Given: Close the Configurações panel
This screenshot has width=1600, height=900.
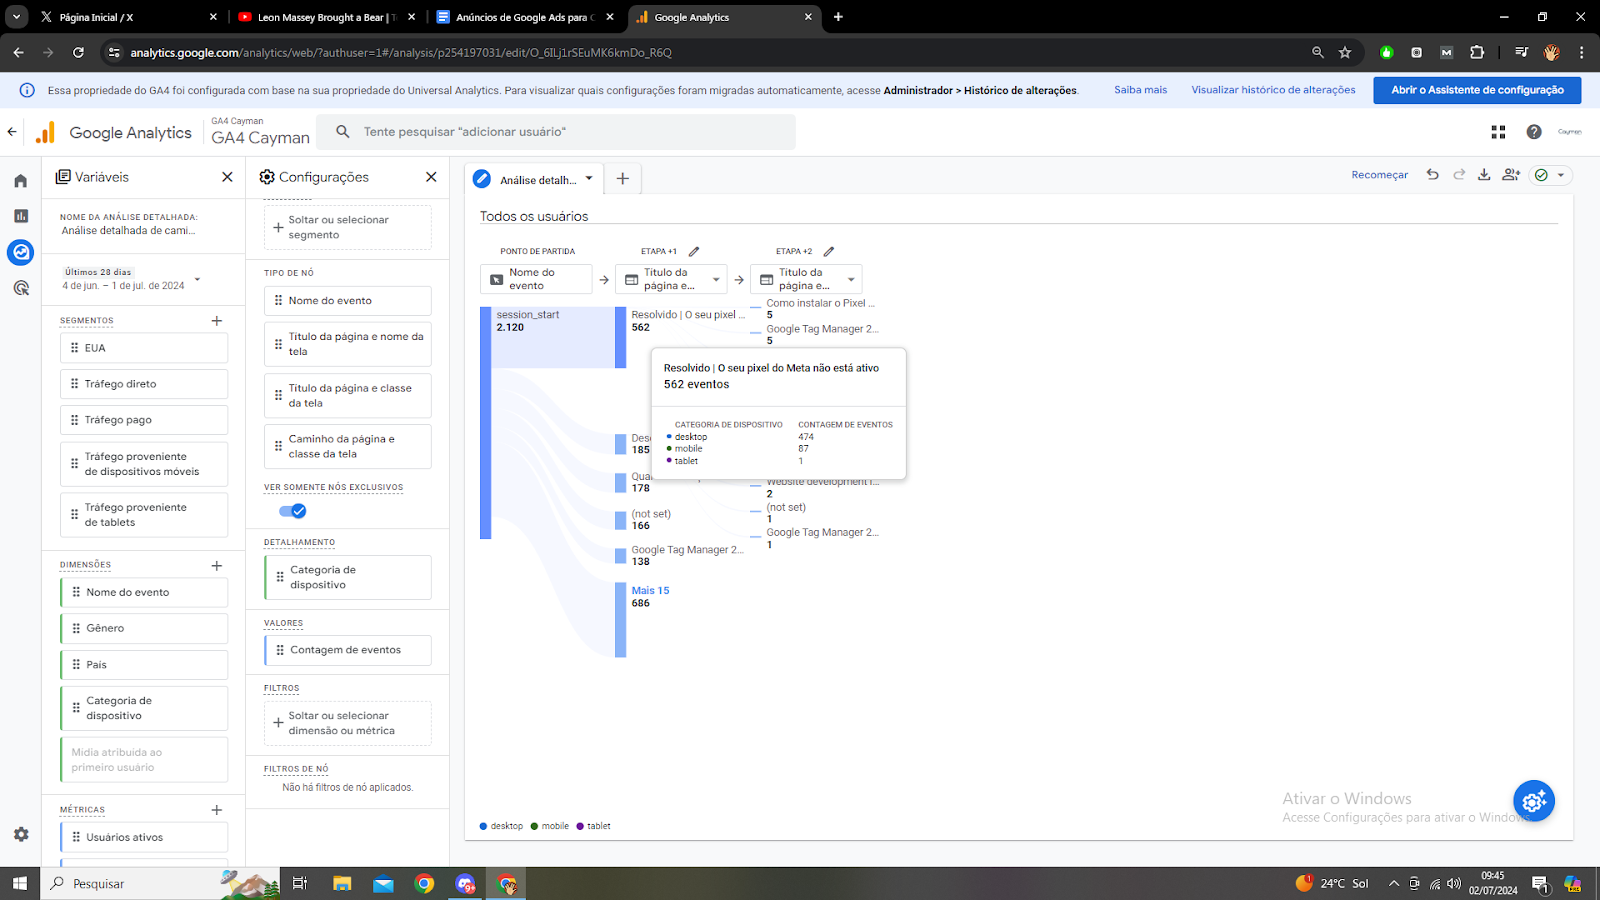Looking at the screenshot, I should click(431, 177).
